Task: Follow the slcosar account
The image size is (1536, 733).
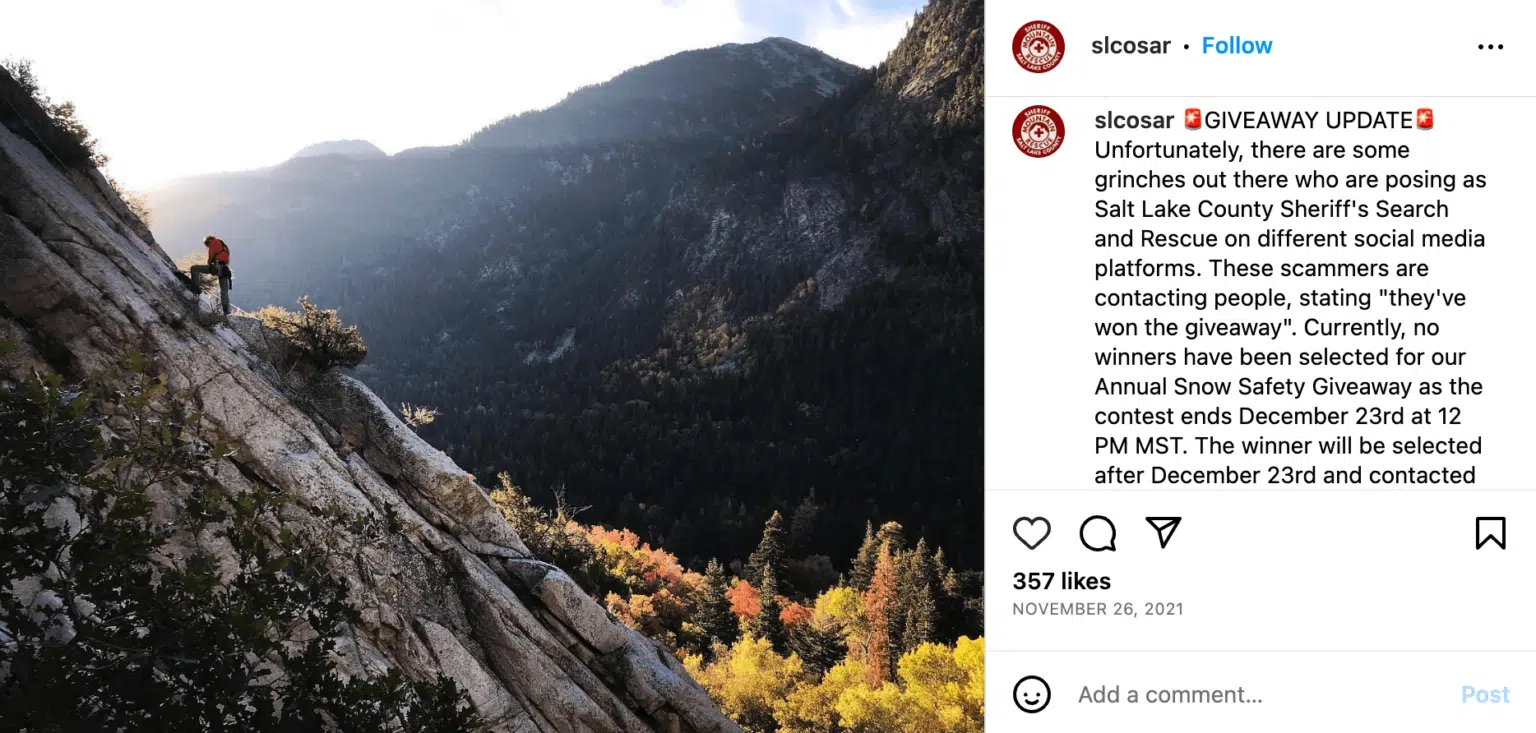Action: 1237,46
